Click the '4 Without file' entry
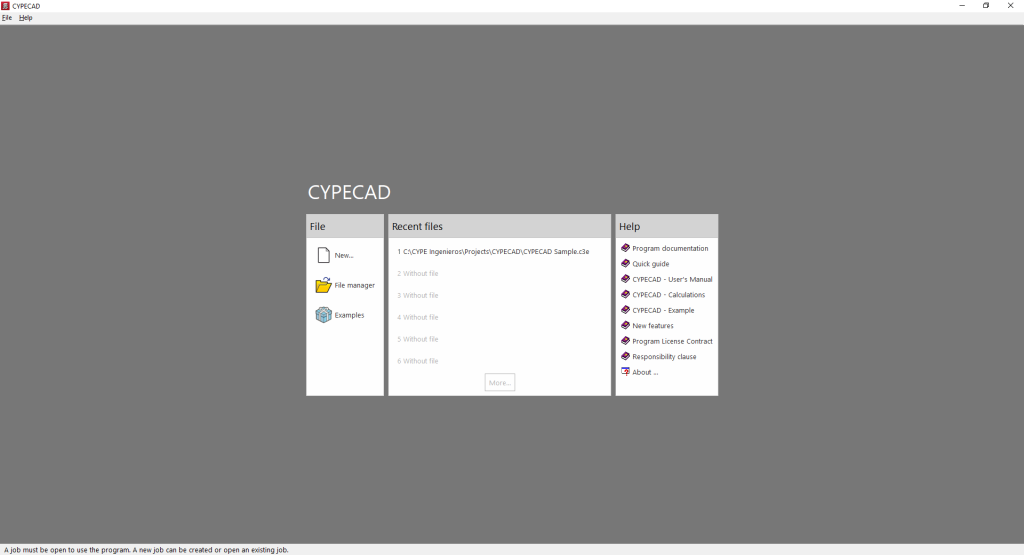This screenshot has width=1024, height=555. 418,317
